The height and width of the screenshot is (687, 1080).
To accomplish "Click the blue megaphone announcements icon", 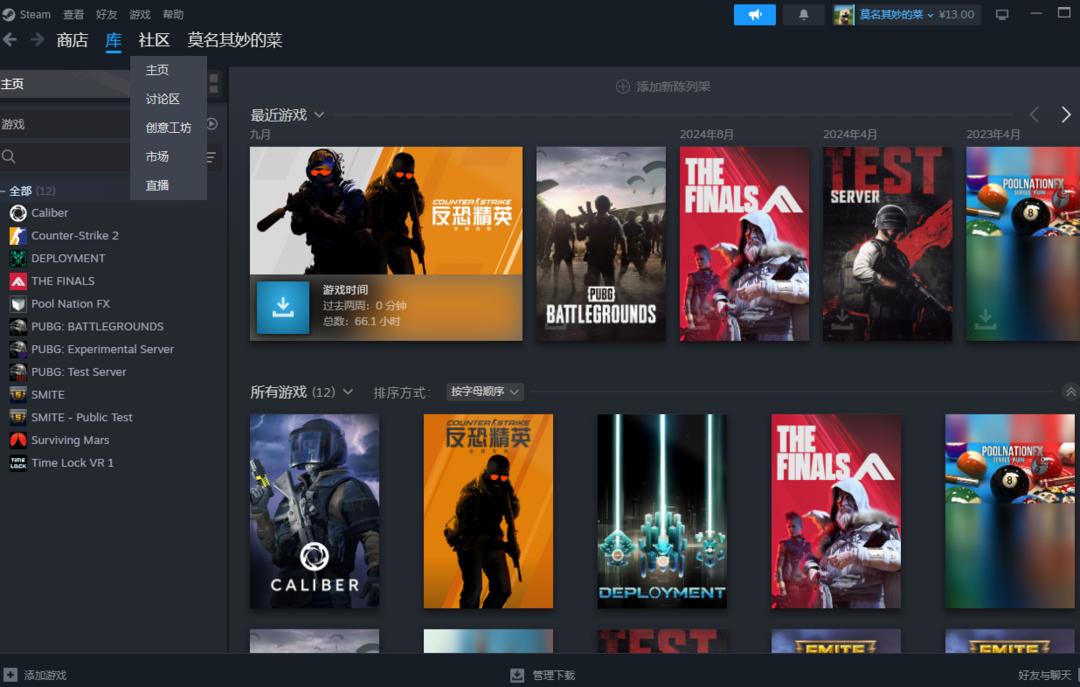I will (754, 15).
